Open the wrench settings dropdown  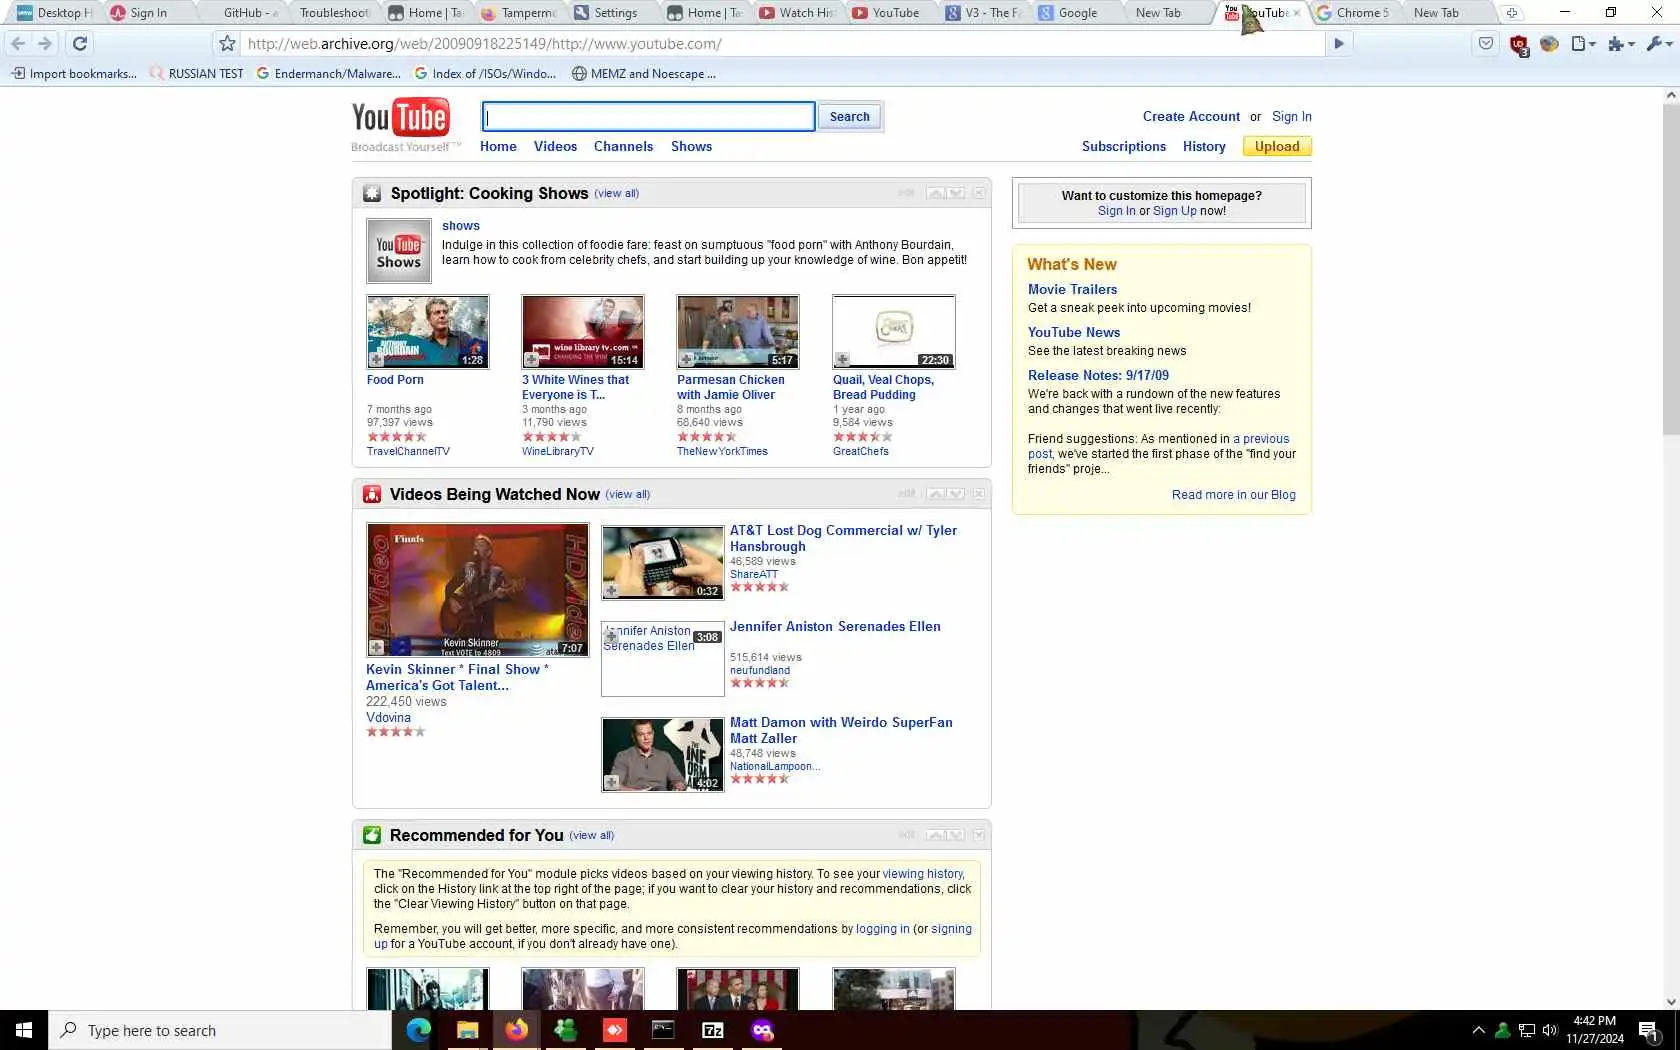point(1659,43)
